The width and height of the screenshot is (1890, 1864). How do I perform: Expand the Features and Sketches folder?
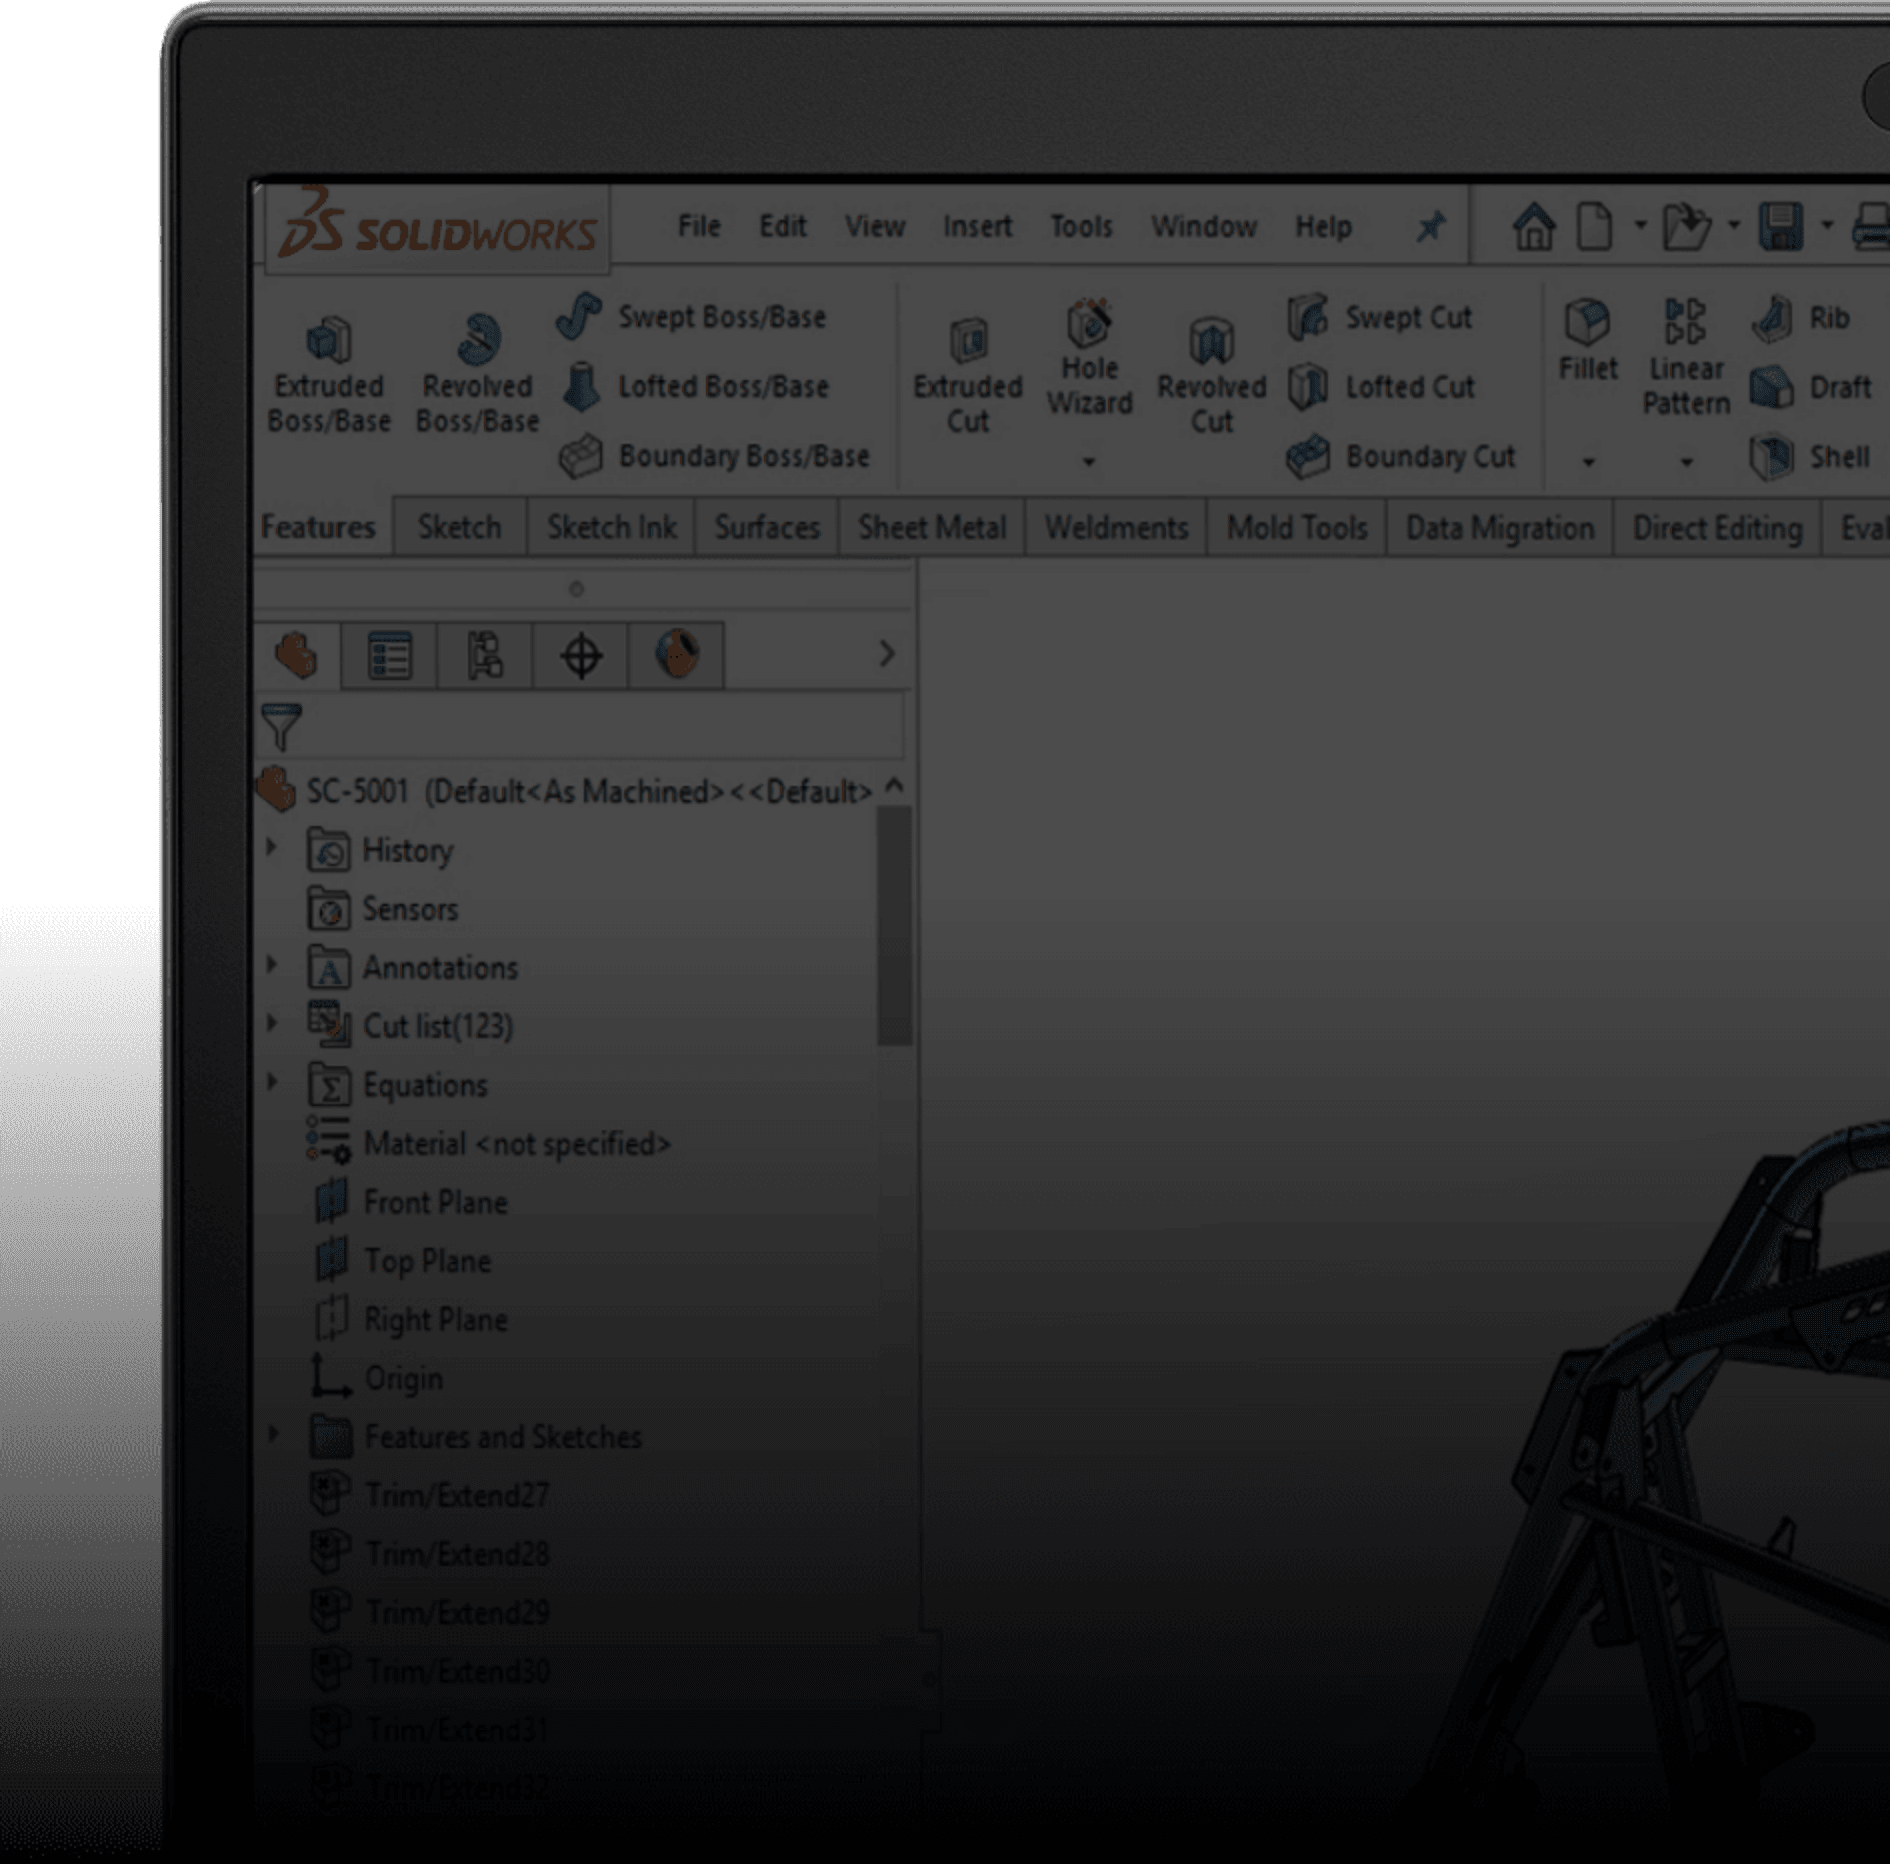click(x=273, y=1434)
